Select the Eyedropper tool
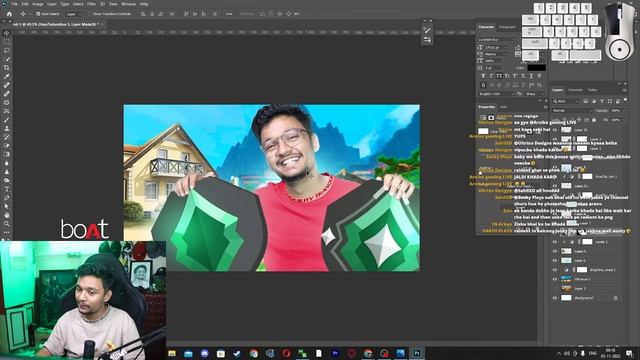 point(7,76)
